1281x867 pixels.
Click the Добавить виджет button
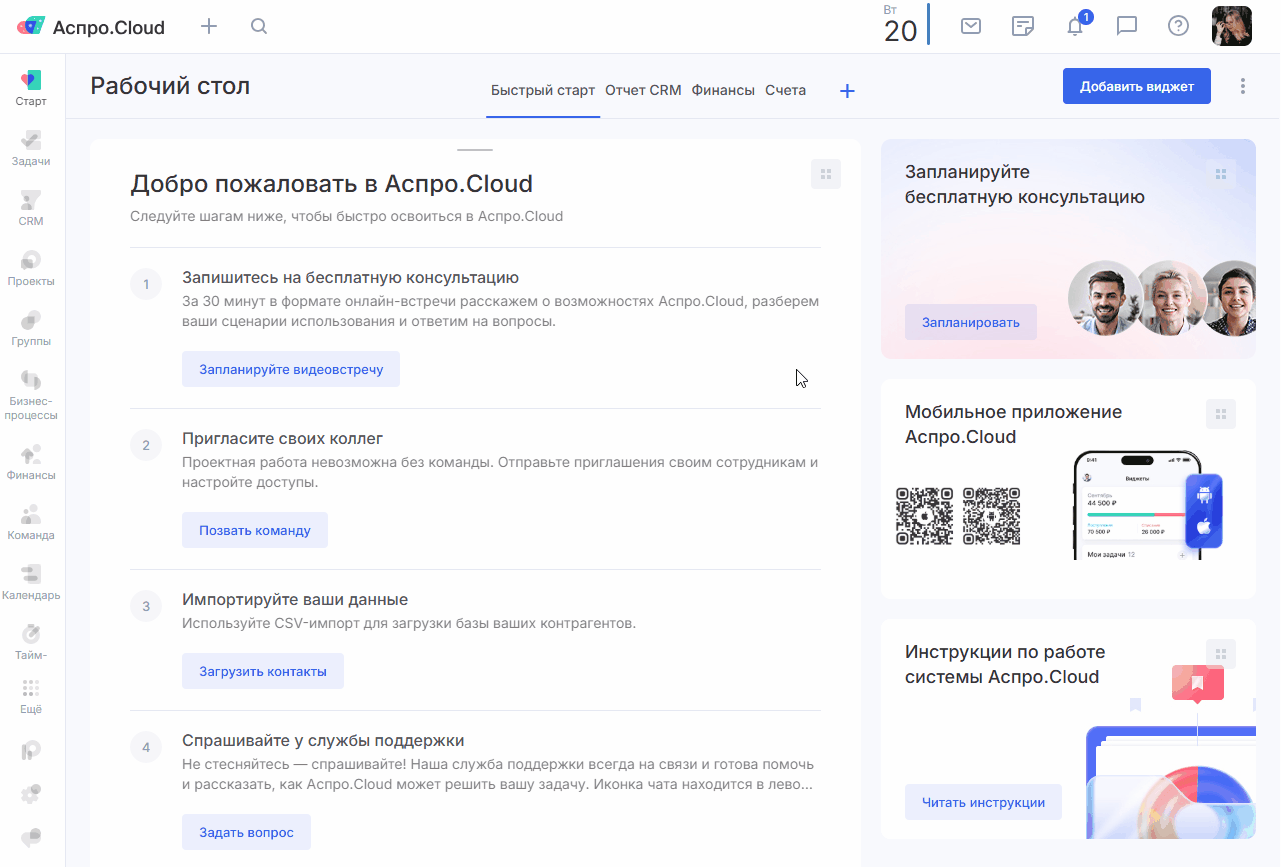(x=1136, y=86)
